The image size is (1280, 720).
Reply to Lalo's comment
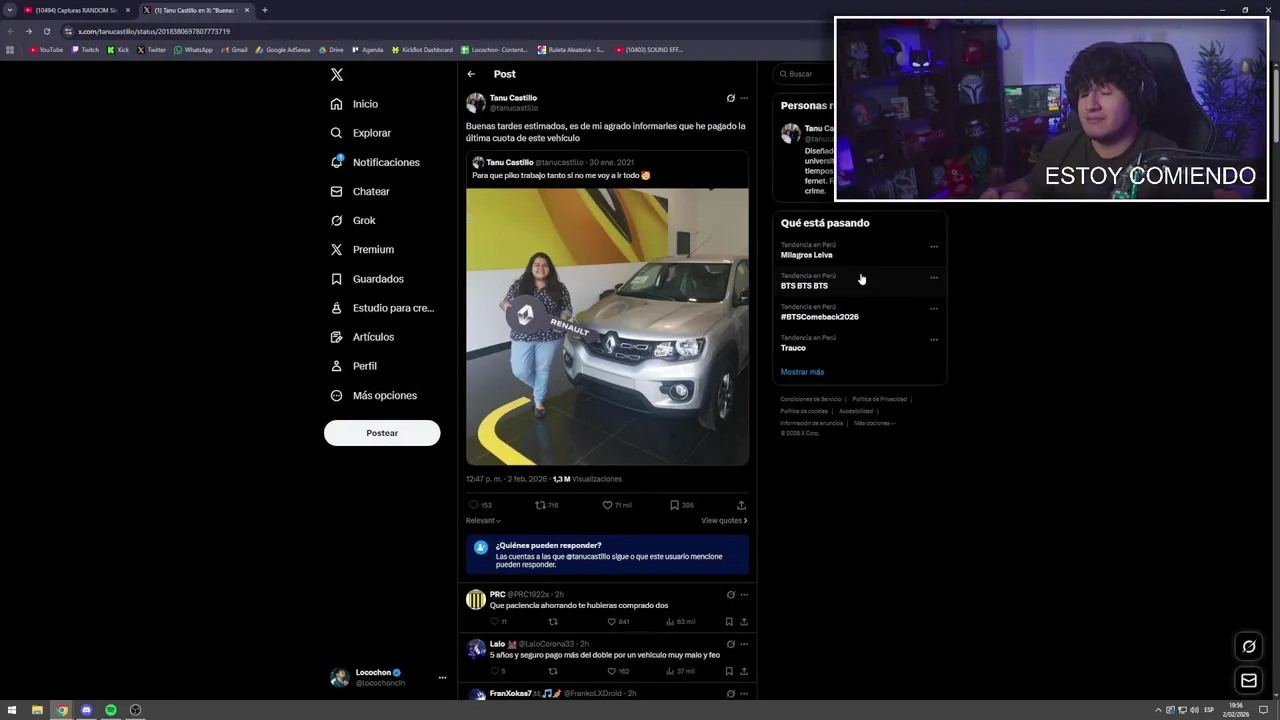[x=494, y=671]
